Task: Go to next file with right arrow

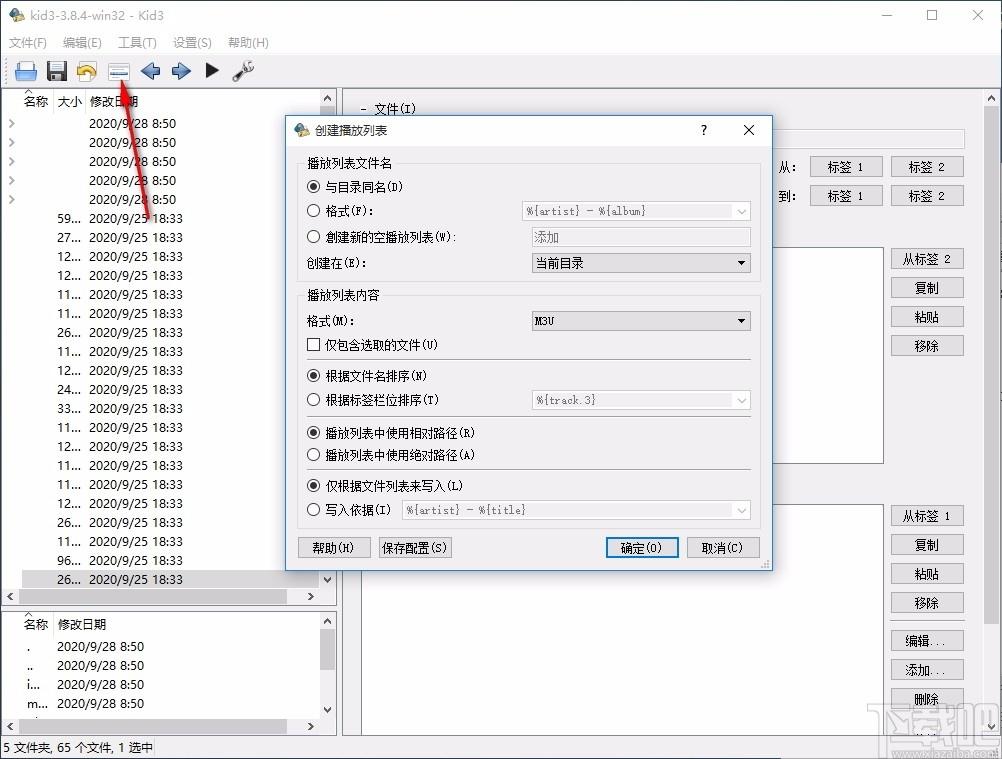Action: point(181,71)
